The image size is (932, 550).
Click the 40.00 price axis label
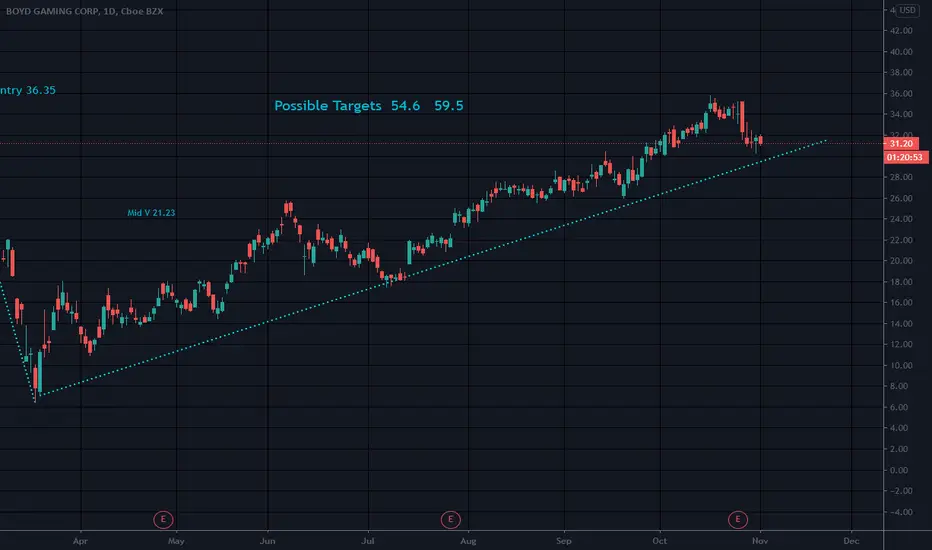click(x=901, y=52)
